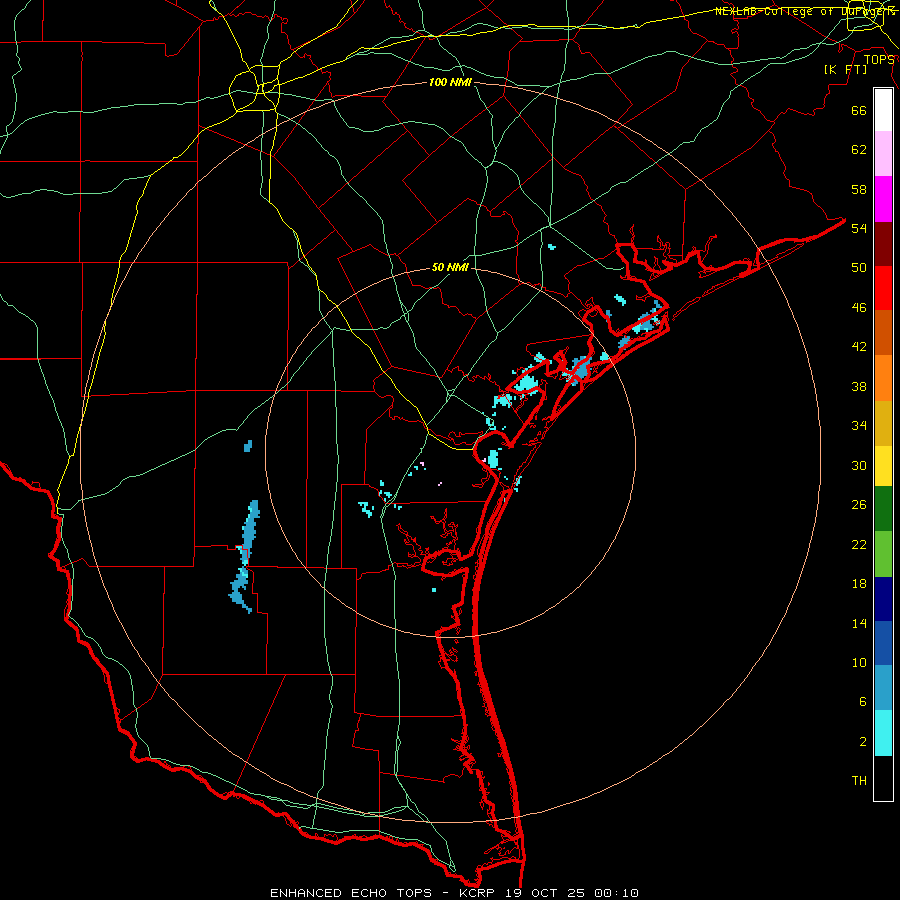Click the 'TOPS' legend title
Screen dimensions: 900x900
(x=879, y=59)
